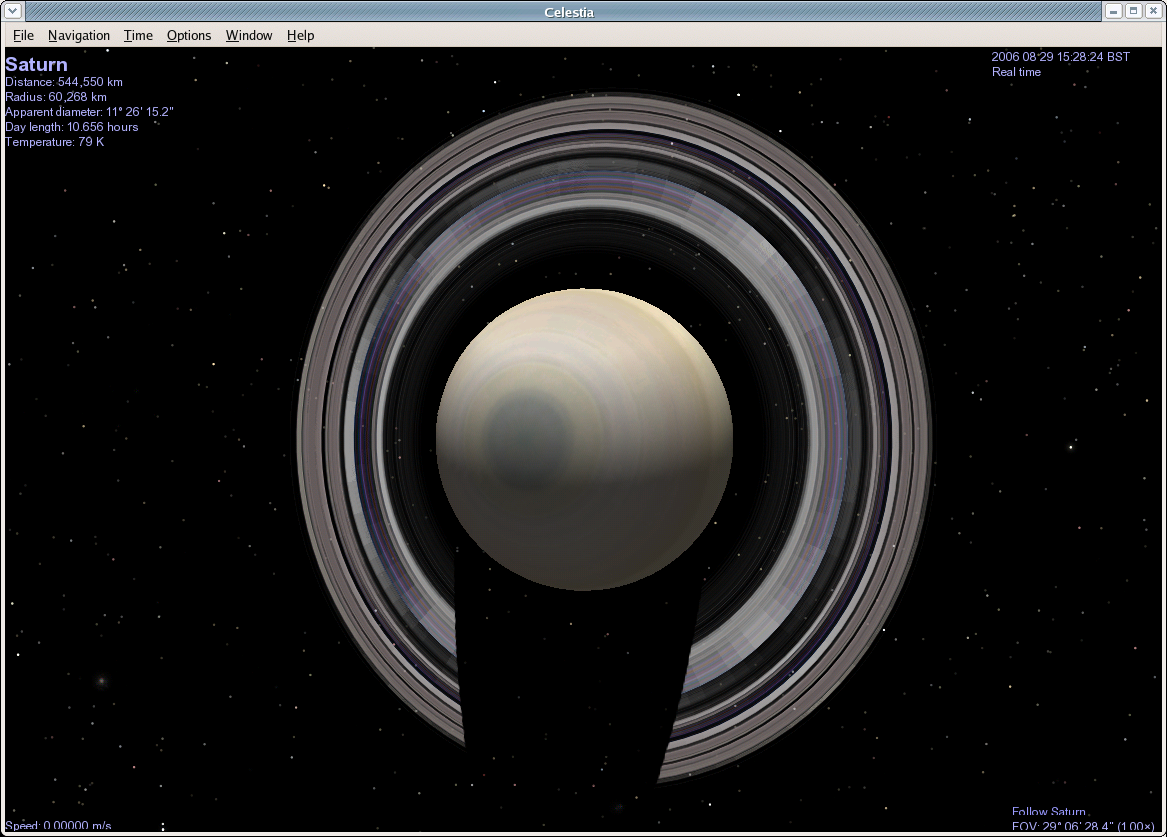Open the File menu
The height and width of the screenshot is (837, 1167).
[x=23, y=35]
